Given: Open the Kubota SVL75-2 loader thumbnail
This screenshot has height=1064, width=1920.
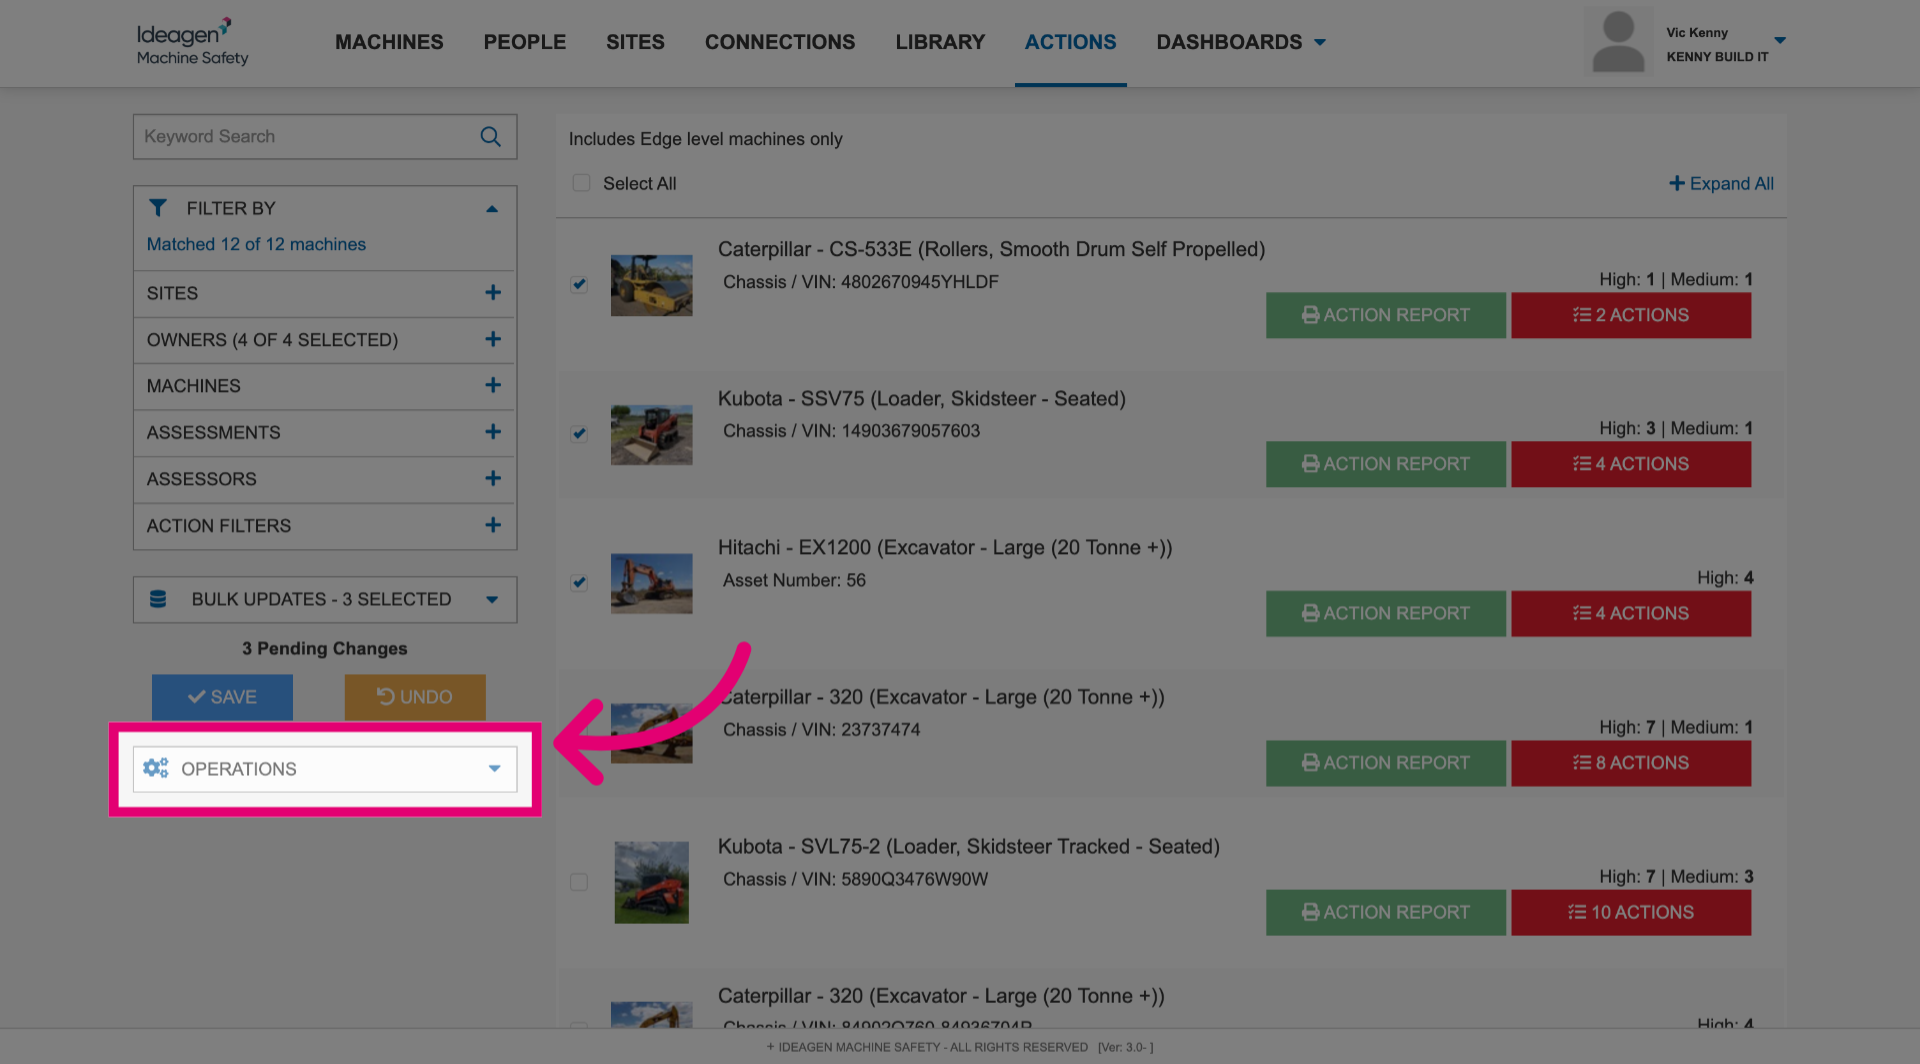Looking at the screenshot, I should point(651,882).
